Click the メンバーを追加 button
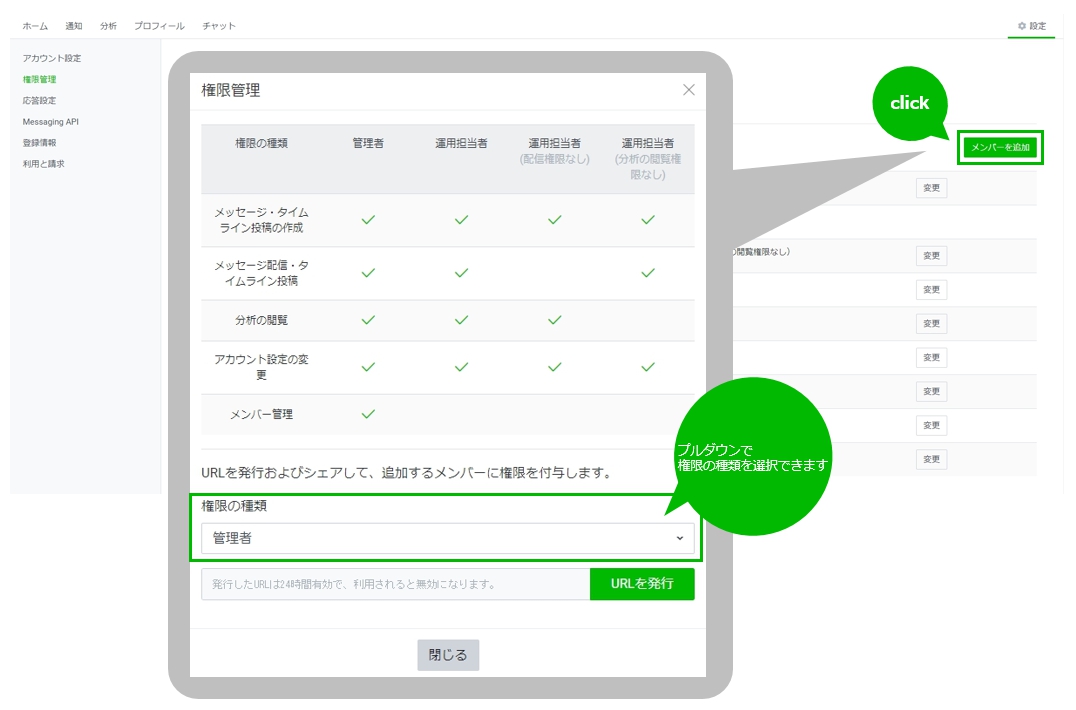Image resolution: width=1076 pixels, height=710 pixels. tap(999, 147)
